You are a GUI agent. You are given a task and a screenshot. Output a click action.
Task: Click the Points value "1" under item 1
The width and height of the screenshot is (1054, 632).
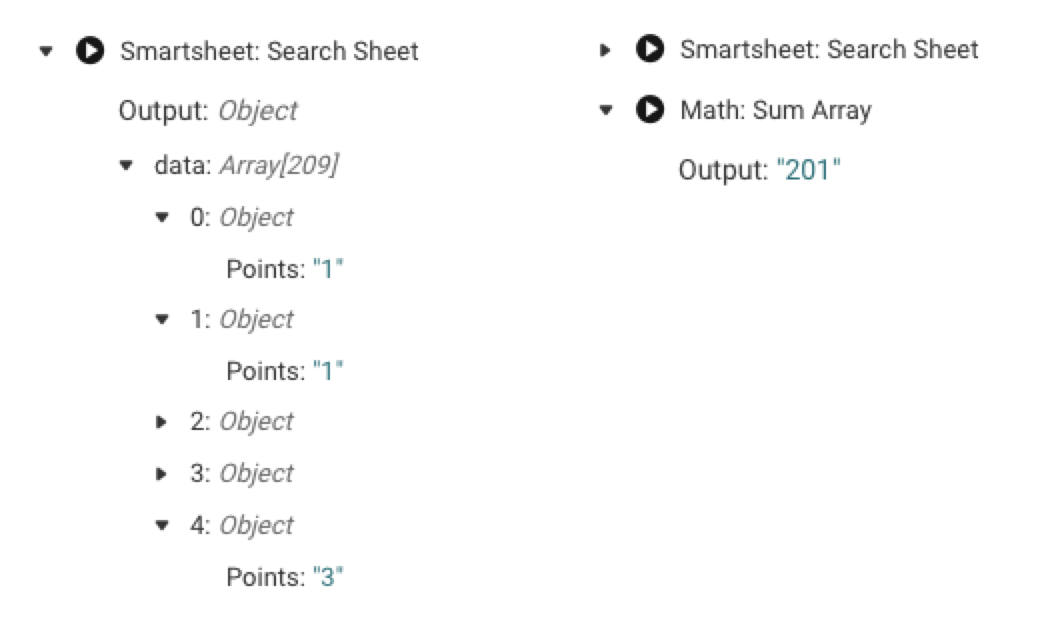[327, 371]
